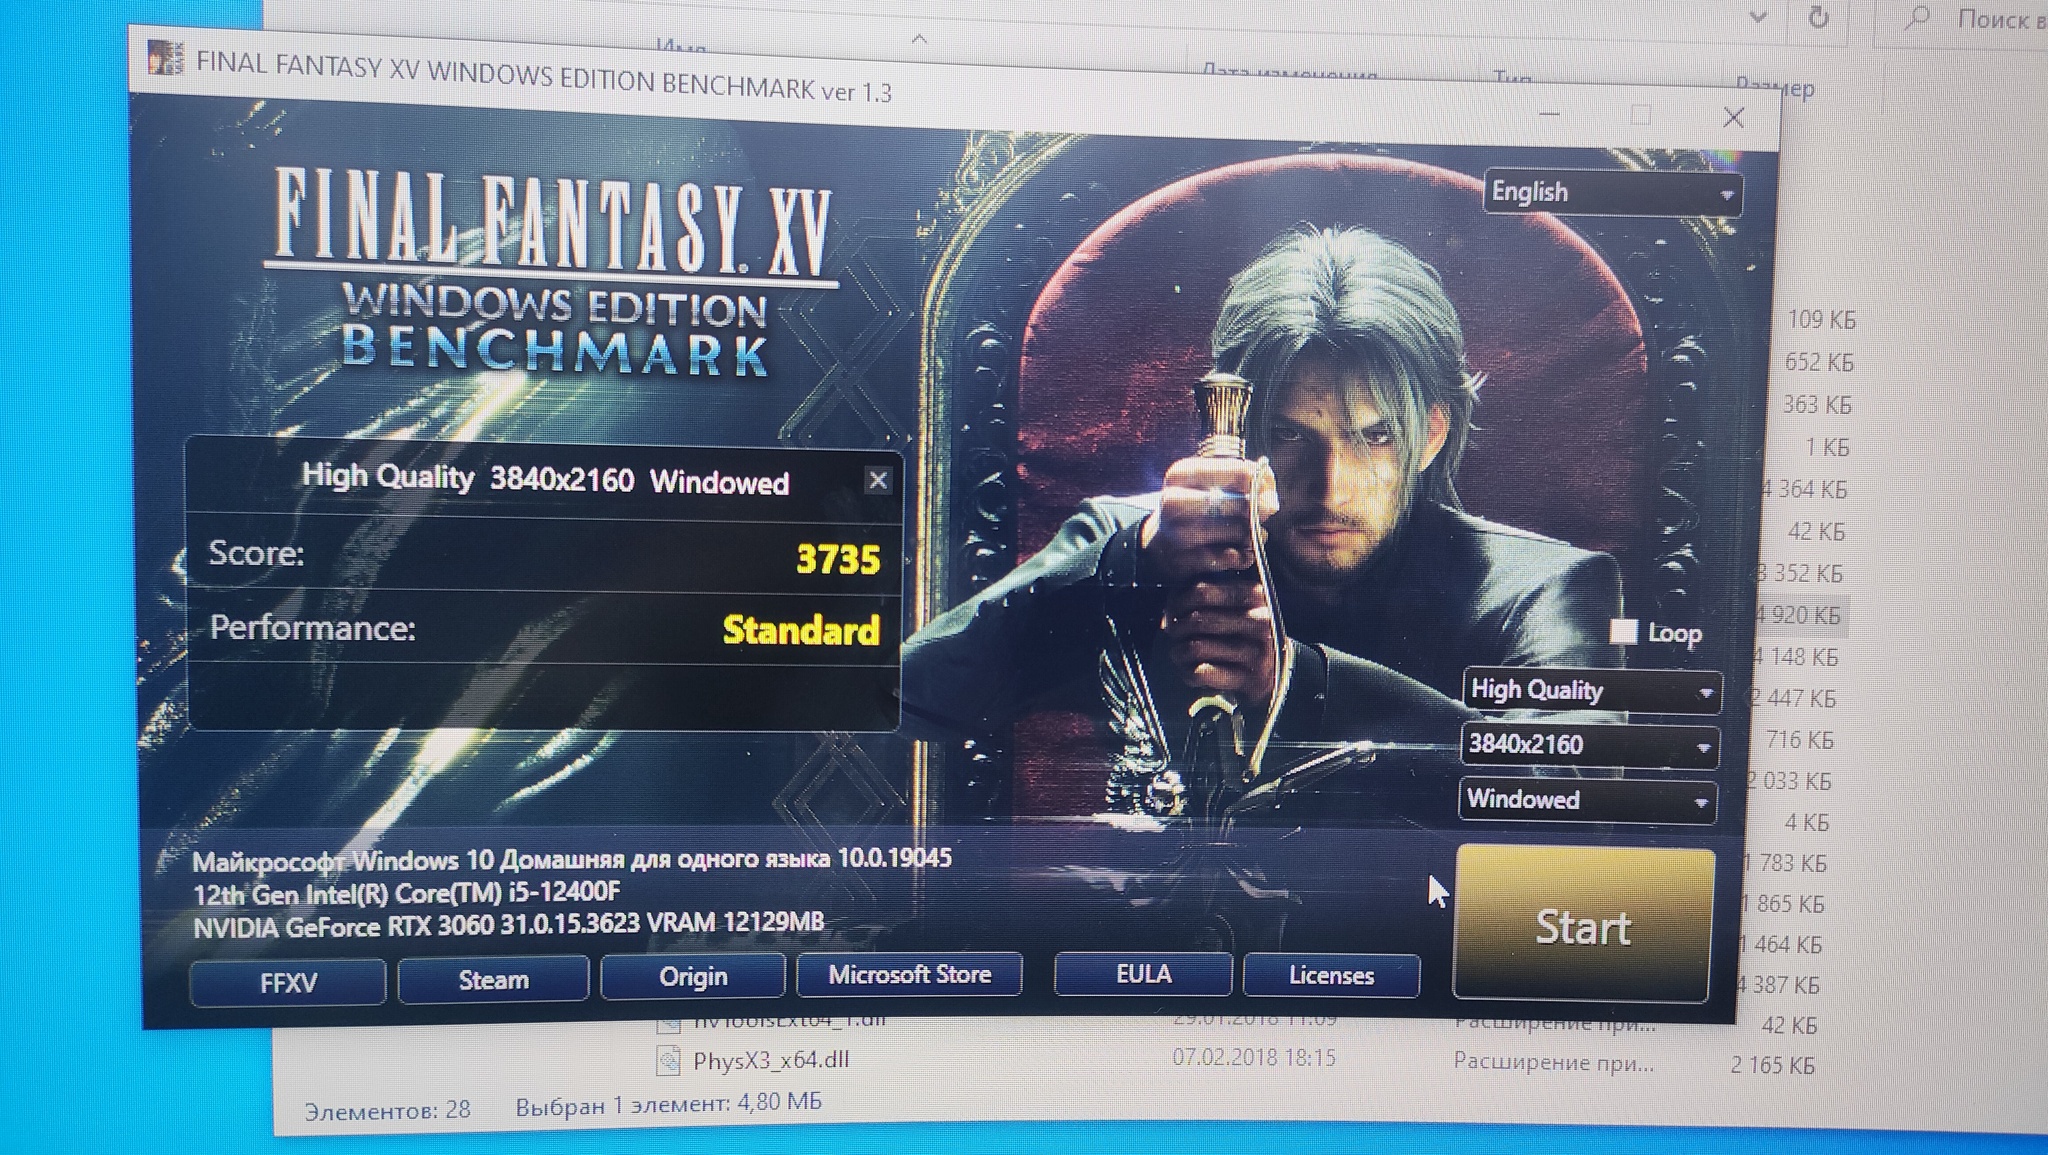This screenshot has height=1155, width=2048.
Task: Open the EULA
Action: click(1143, 974)
